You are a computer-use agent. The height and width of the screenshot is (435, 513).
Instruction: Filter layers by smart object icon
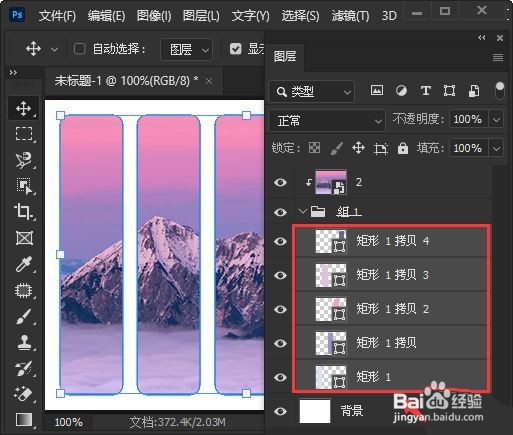(x=474, y=91)
